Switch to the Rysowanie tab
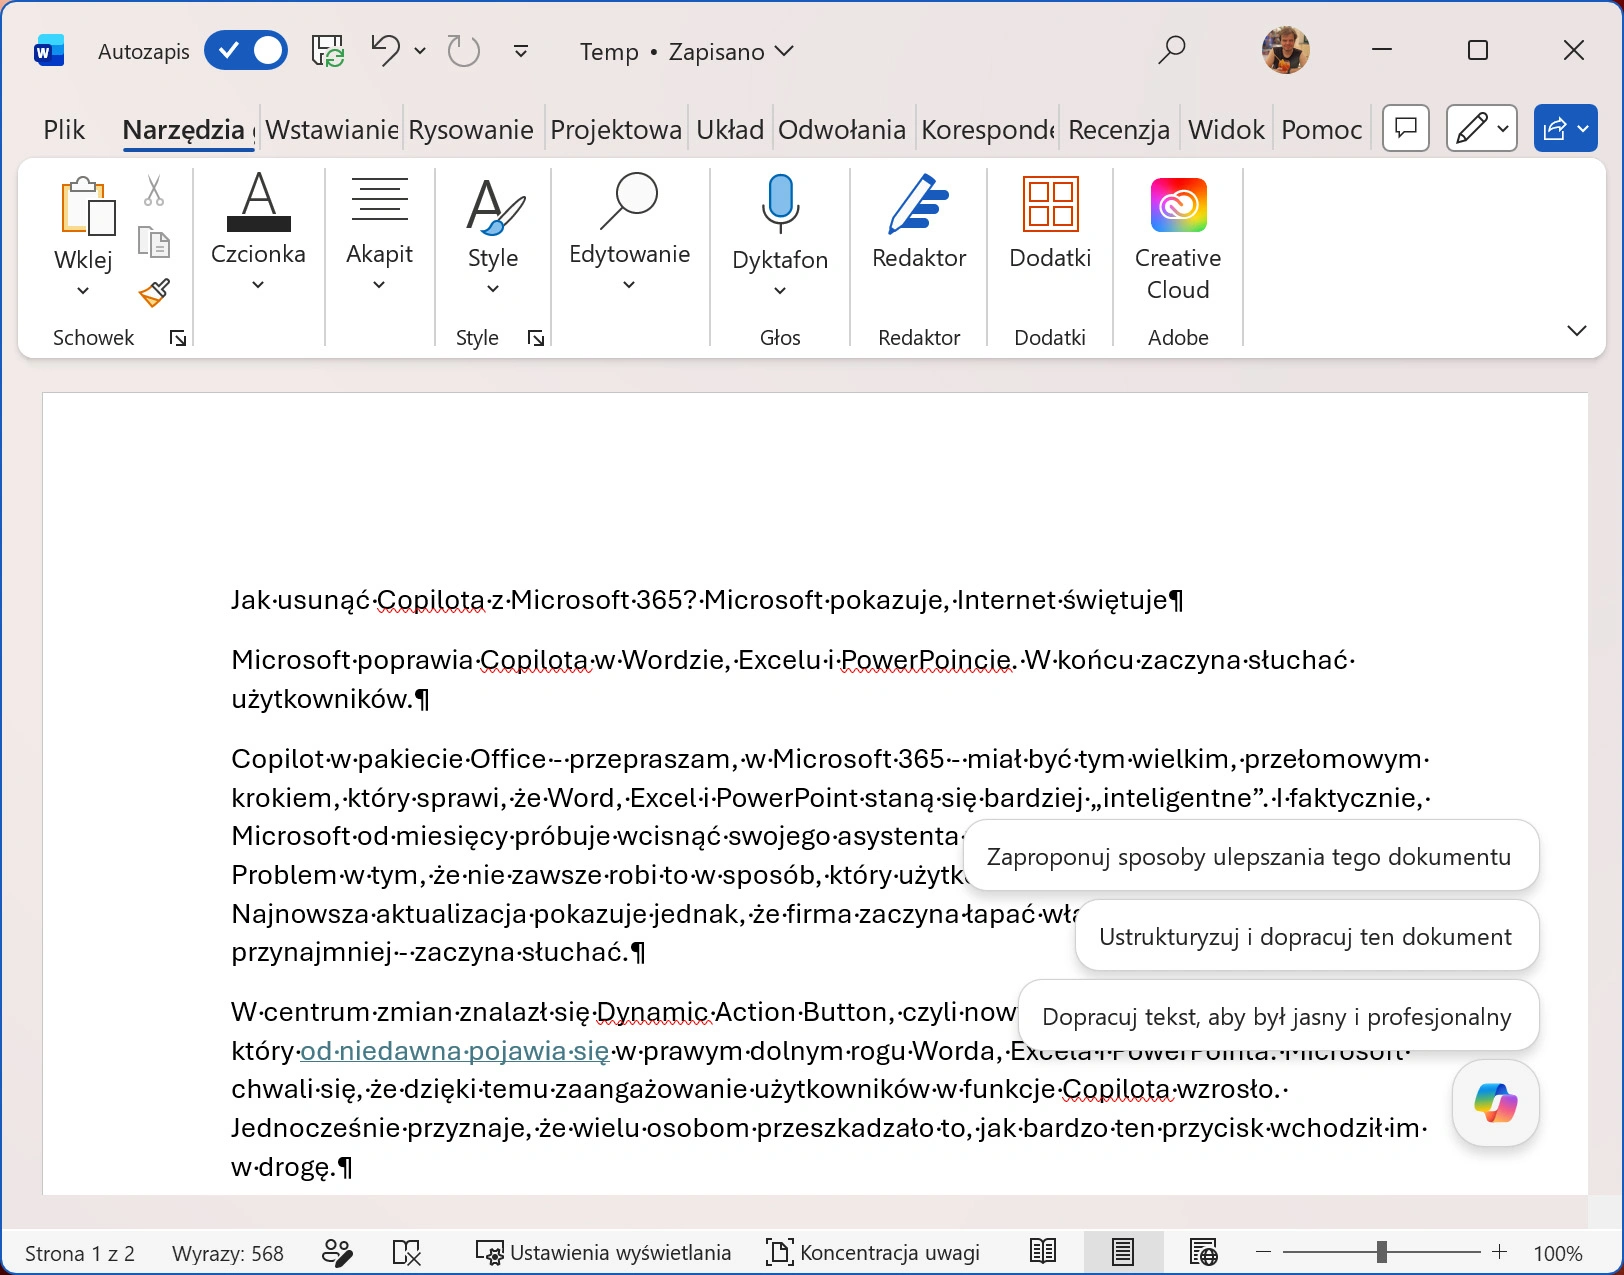 pyautogui.click(x=471, y=130)
